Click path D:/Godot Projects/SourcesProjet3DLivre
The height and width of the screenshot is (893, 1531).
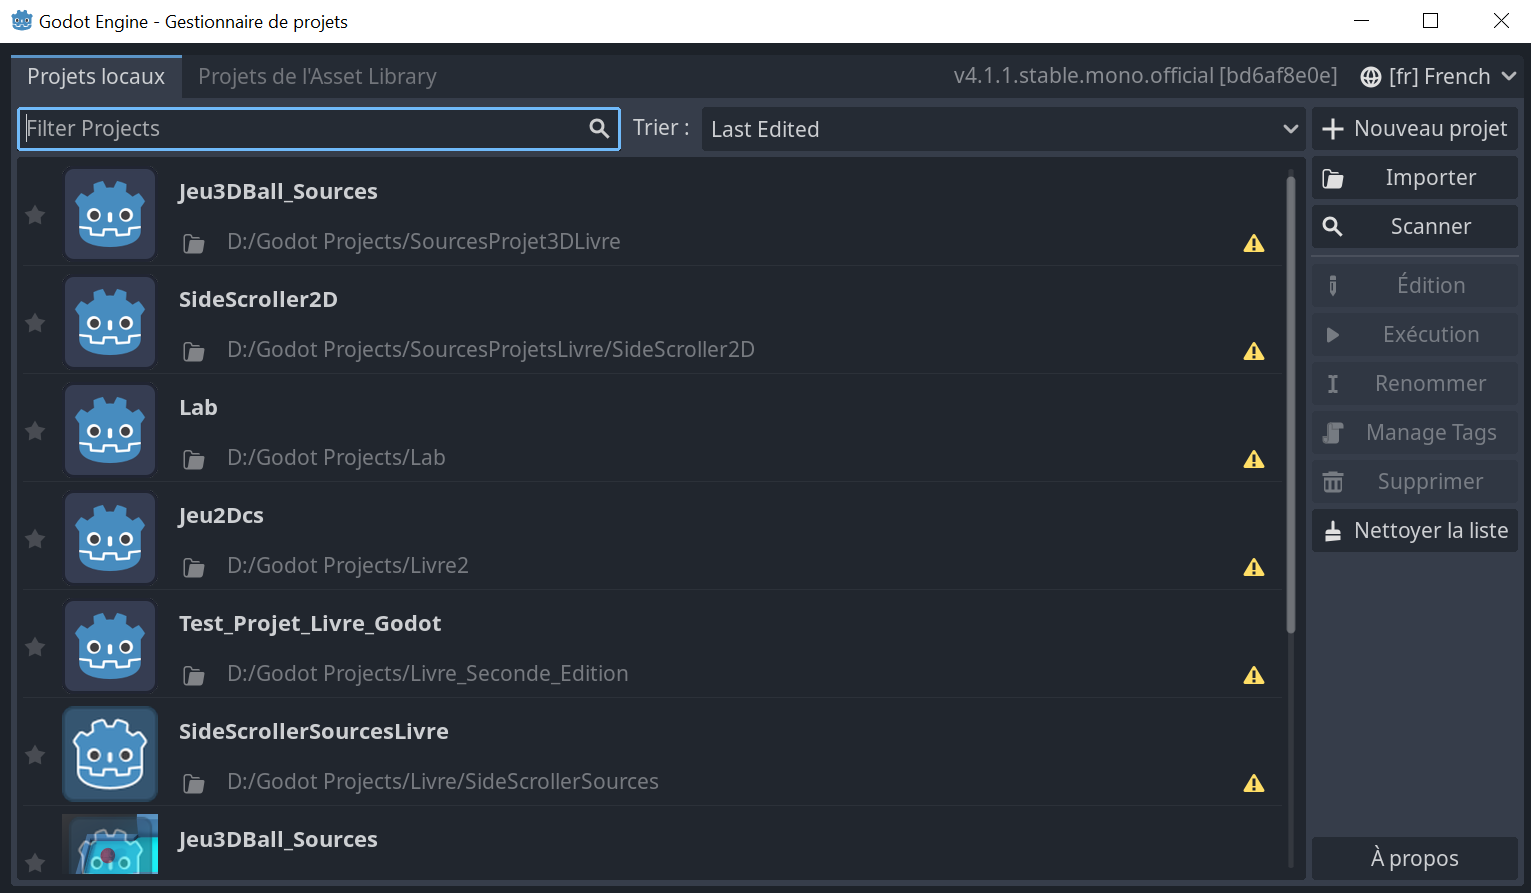tap(424, 242)
